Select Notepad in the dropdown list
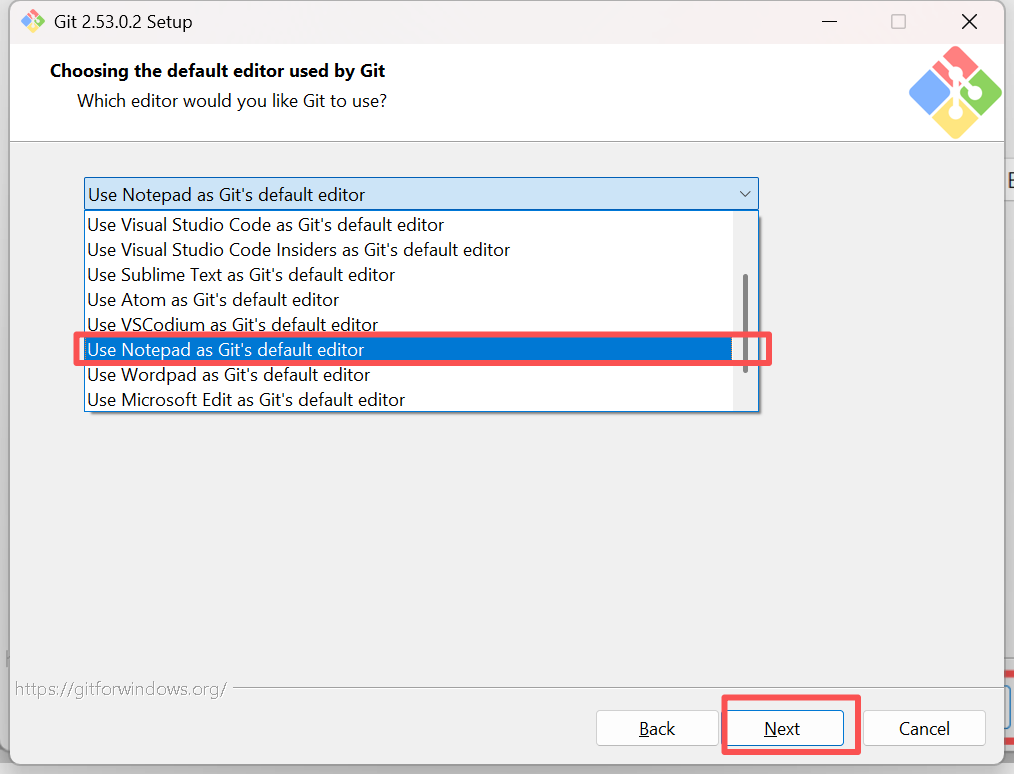 [x=409, y=350]
